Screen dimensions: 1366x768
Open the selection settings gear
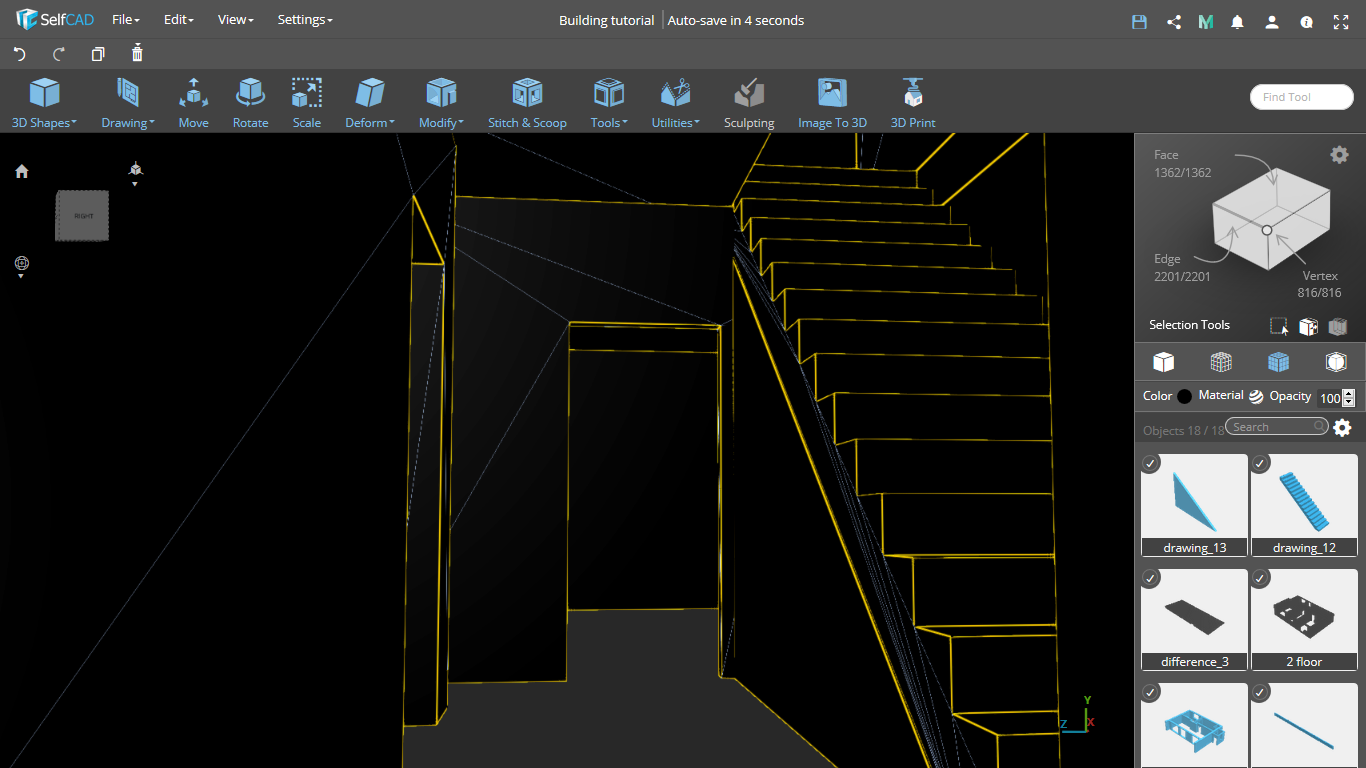tap(1339, 154)
